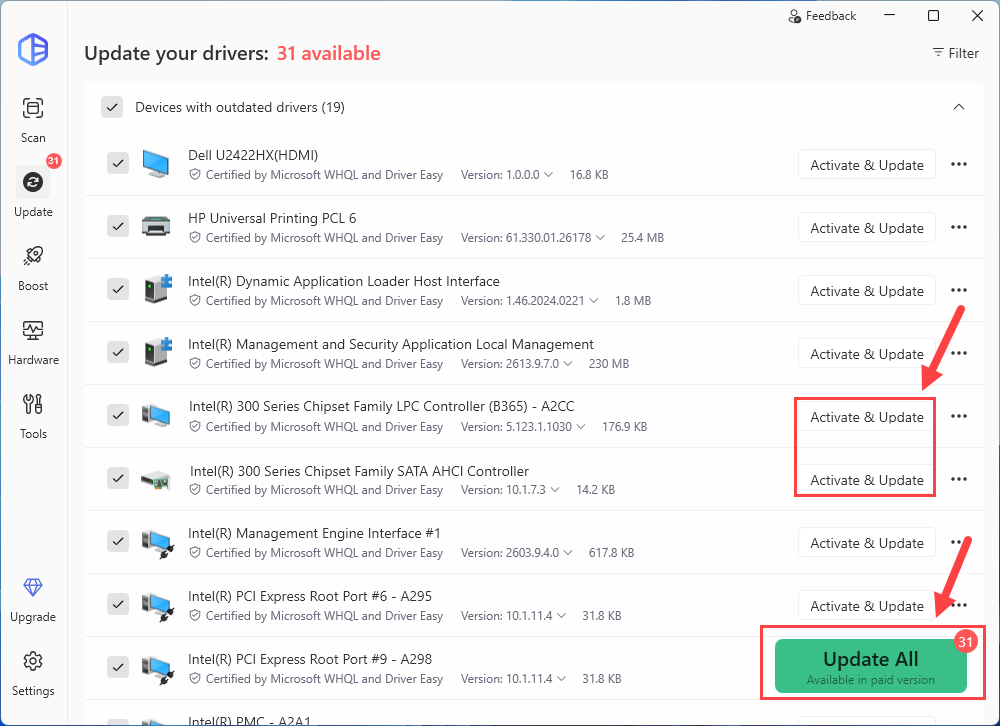Uncheck the SATA AHCI Controller checkbox
The image size is (1000, 726).
coord(118,478)
